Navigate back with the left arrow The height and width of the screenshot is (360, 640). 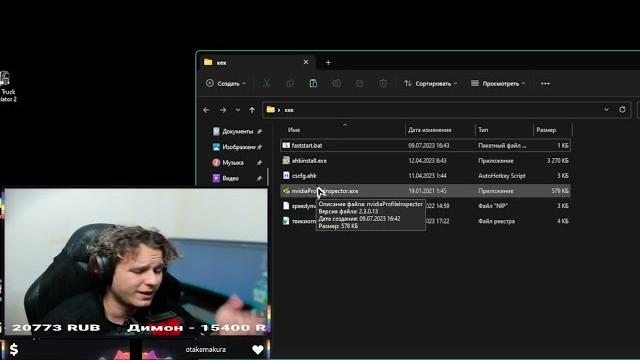(206, 110)
